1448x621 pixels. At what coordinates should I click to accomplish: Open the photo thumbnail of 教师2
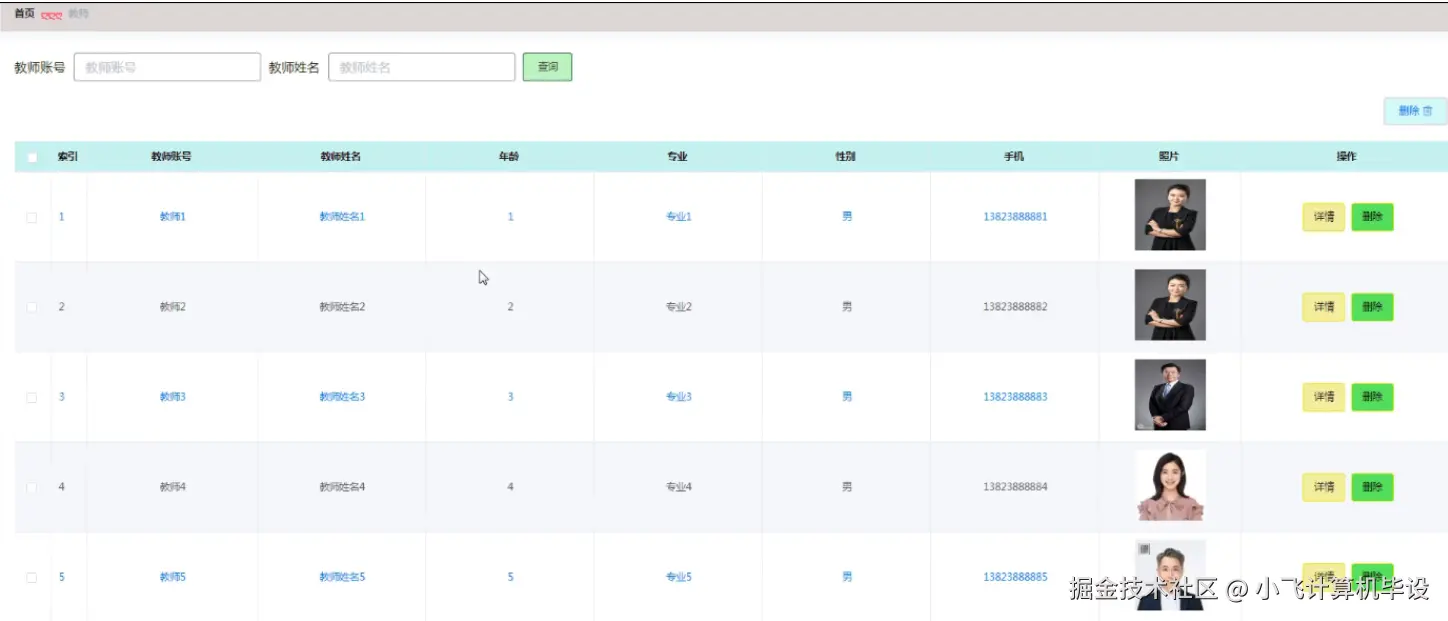coord(1170,305)
